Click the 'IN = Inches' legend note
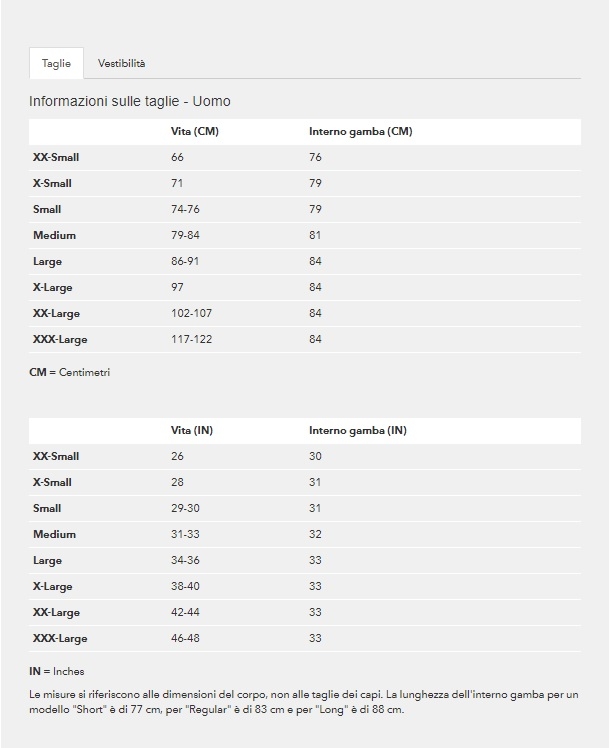The height and width of the screenshot is (748, 612). pyautogui.click(x=57, y=671)
